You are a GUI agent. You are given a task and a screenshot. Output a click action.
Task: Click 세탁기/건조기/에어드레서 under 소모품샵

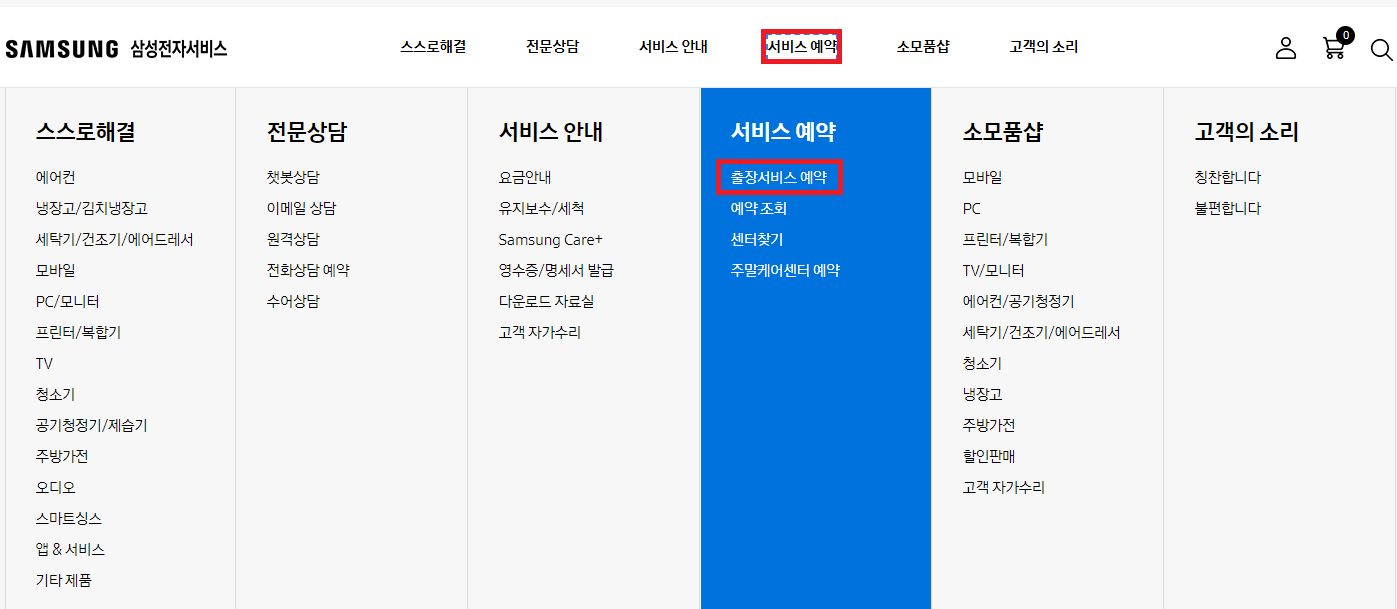tap(1041, 333)
